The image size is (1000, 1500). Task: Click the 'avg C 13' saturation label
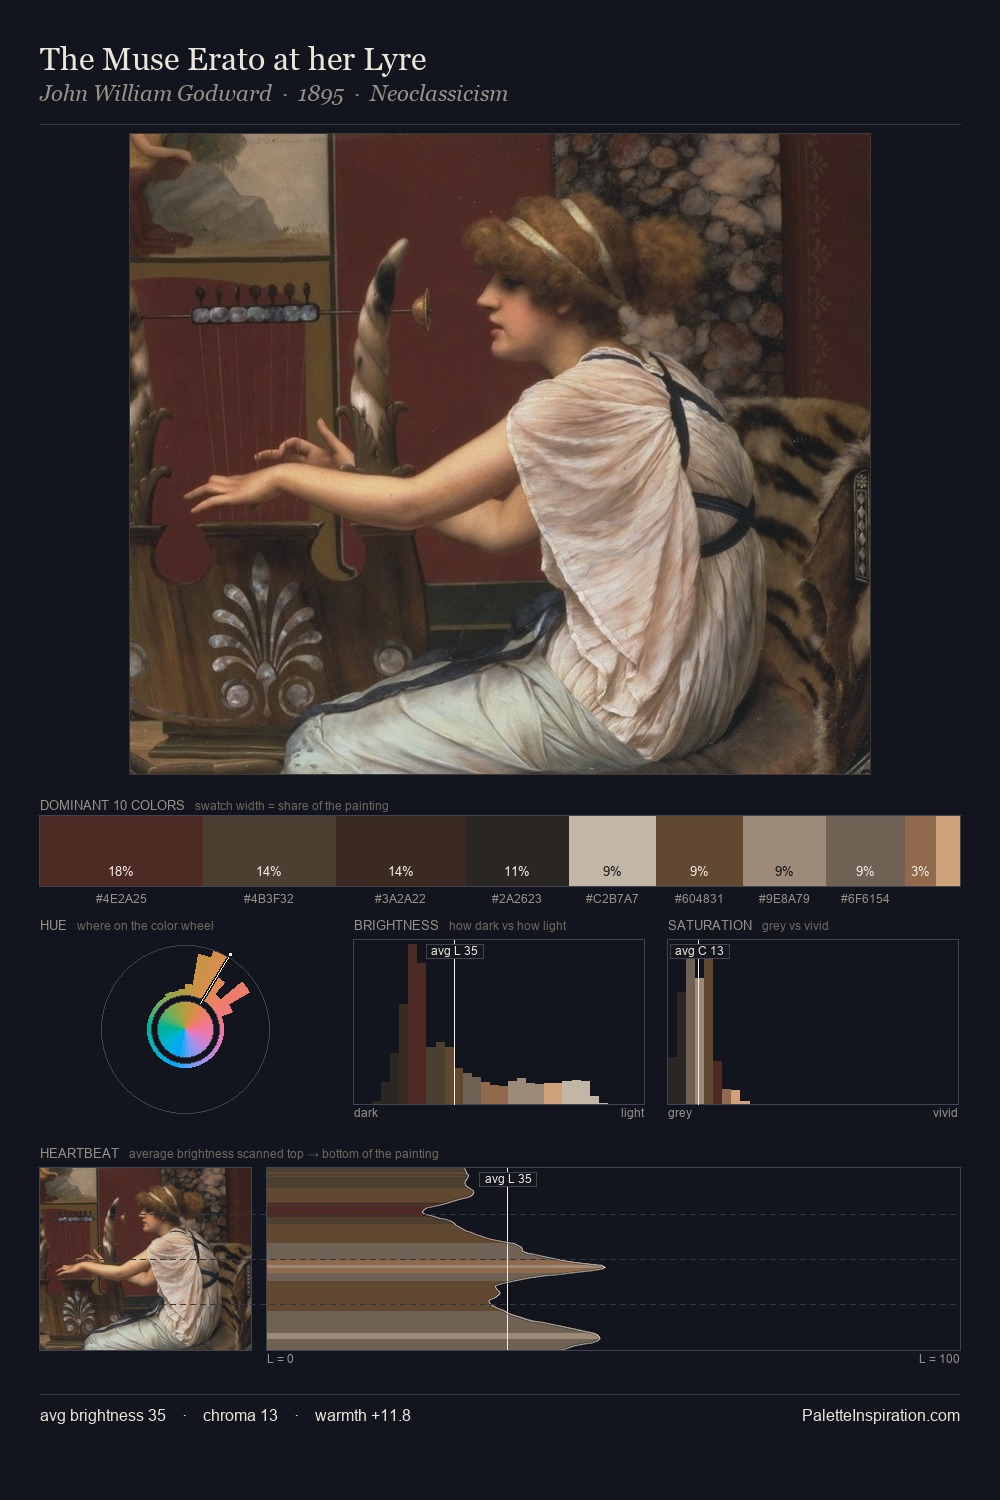pos(699,951)
